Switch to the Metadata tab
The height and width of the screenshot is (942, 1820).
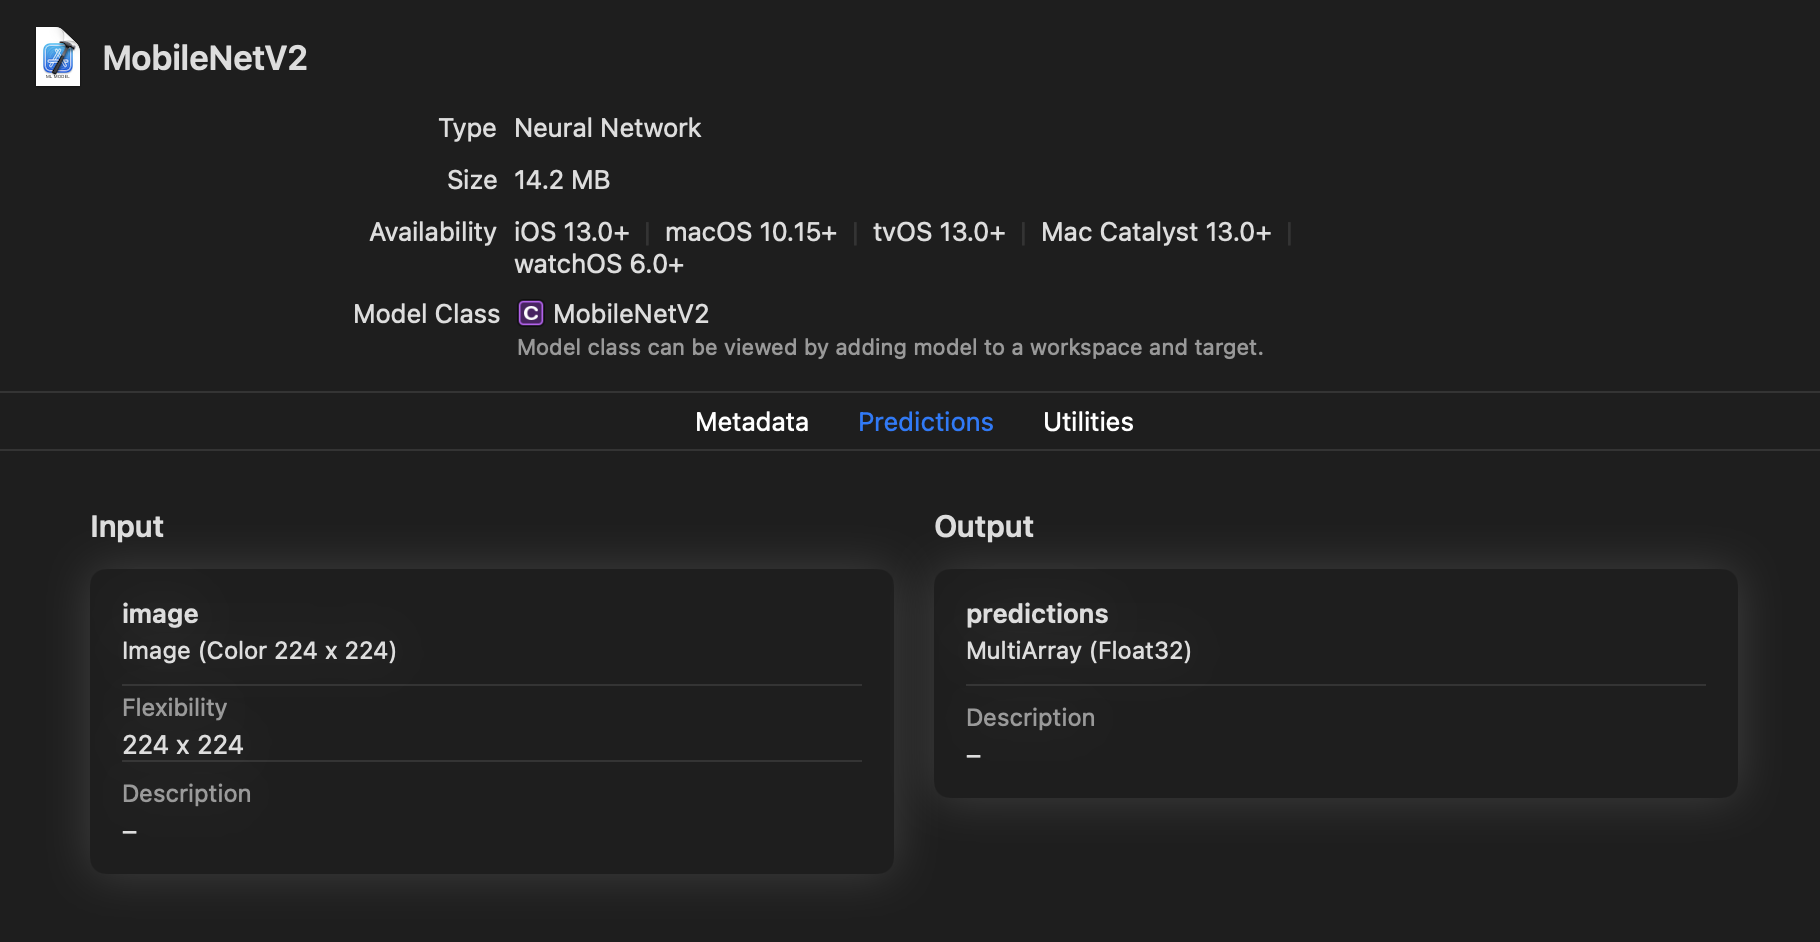(x=752, y=422)
